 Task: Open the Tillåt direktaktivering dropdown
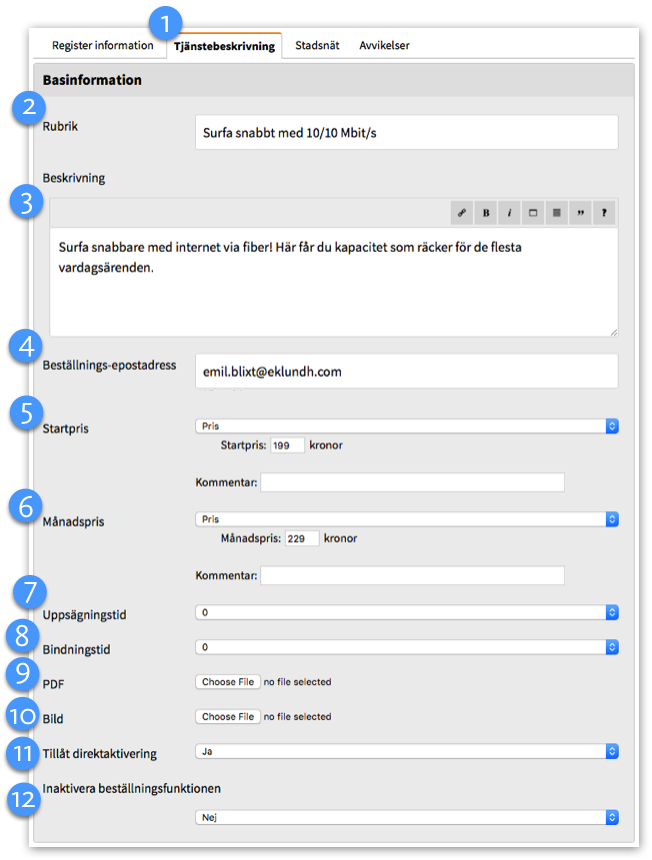(x=406, y=751)
